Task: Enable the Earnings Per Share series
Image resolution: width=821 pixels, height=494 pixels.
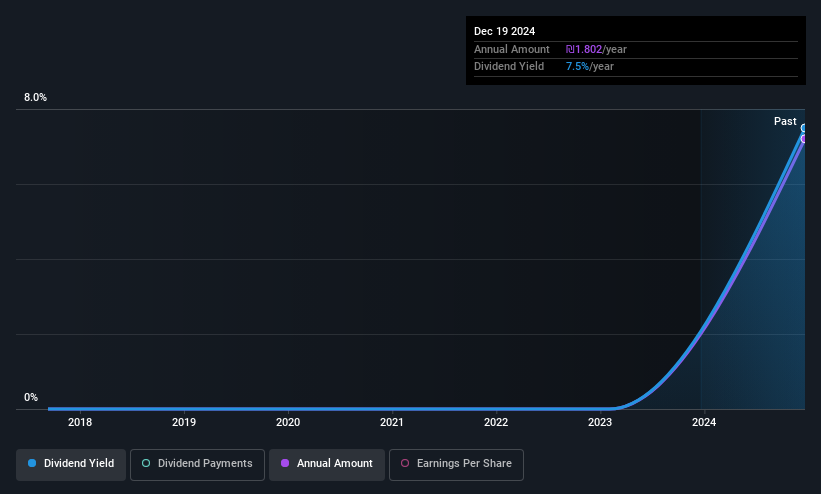Action: pyautogui.click(x=456, y=464)
